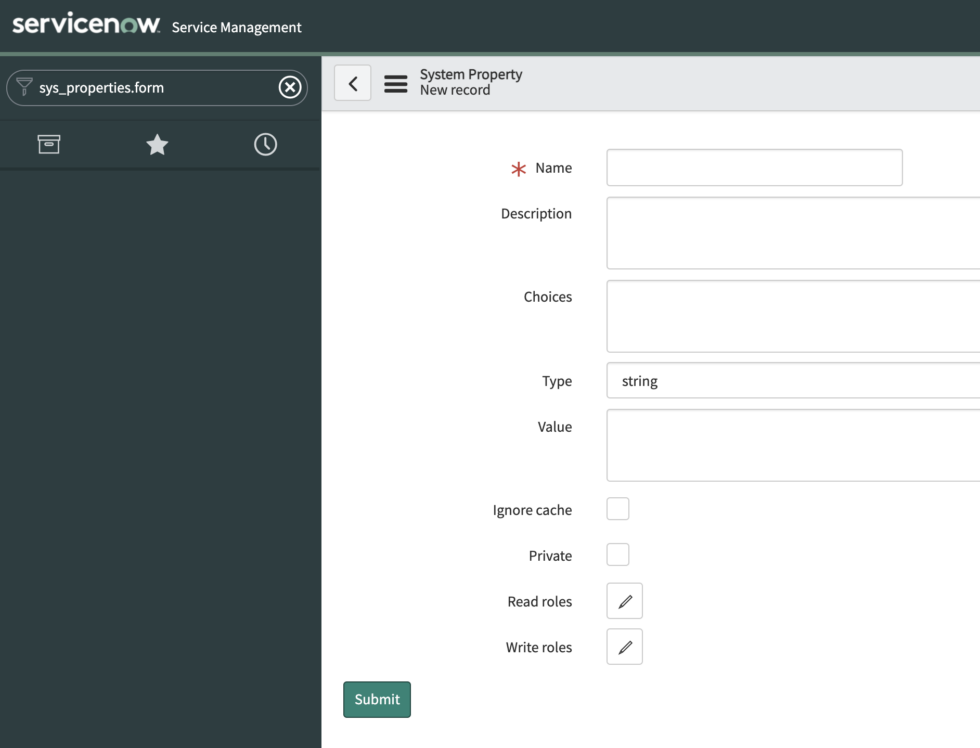Screen dimensions: 980x748
Task: Click the back arrow to previous page
Action: coord(352,83)
